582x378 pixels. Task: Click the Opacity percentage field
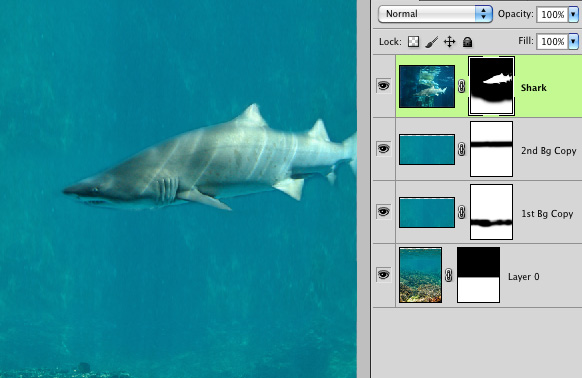pyautogui.click(x=552, y=14)
